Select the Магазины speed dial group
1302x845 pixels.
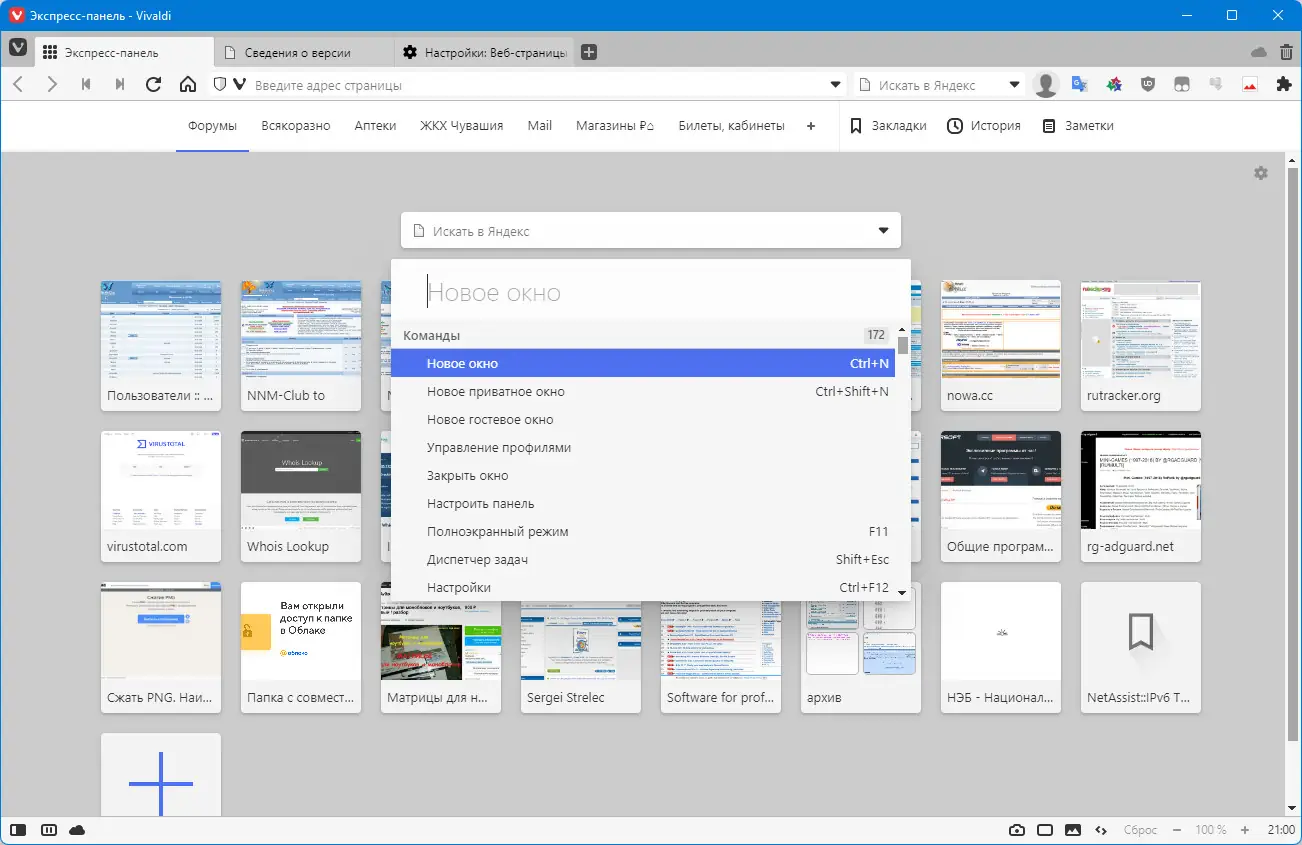tap(615, 126)
